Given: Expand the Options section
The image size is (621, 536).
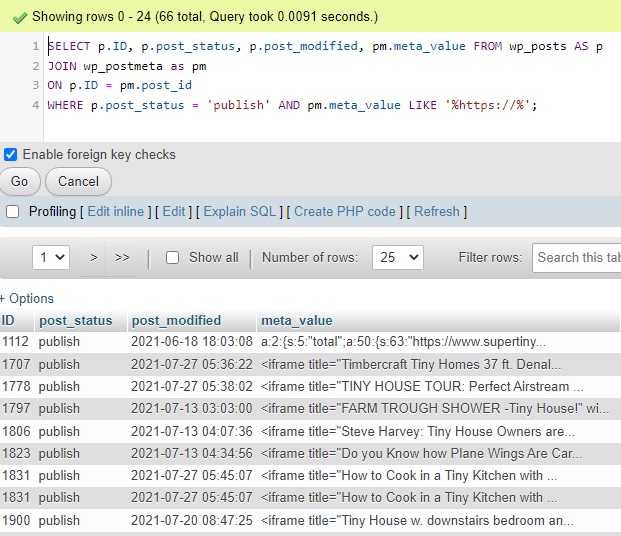Looking at the screenshot, I should [x=28, y=299].
